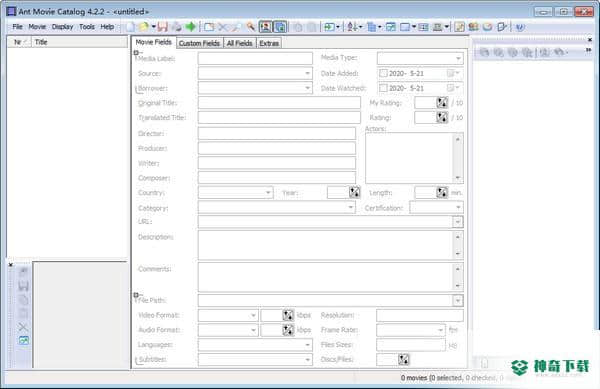Click the green arrow import icon
600x389 pixels.
[191, 27]
